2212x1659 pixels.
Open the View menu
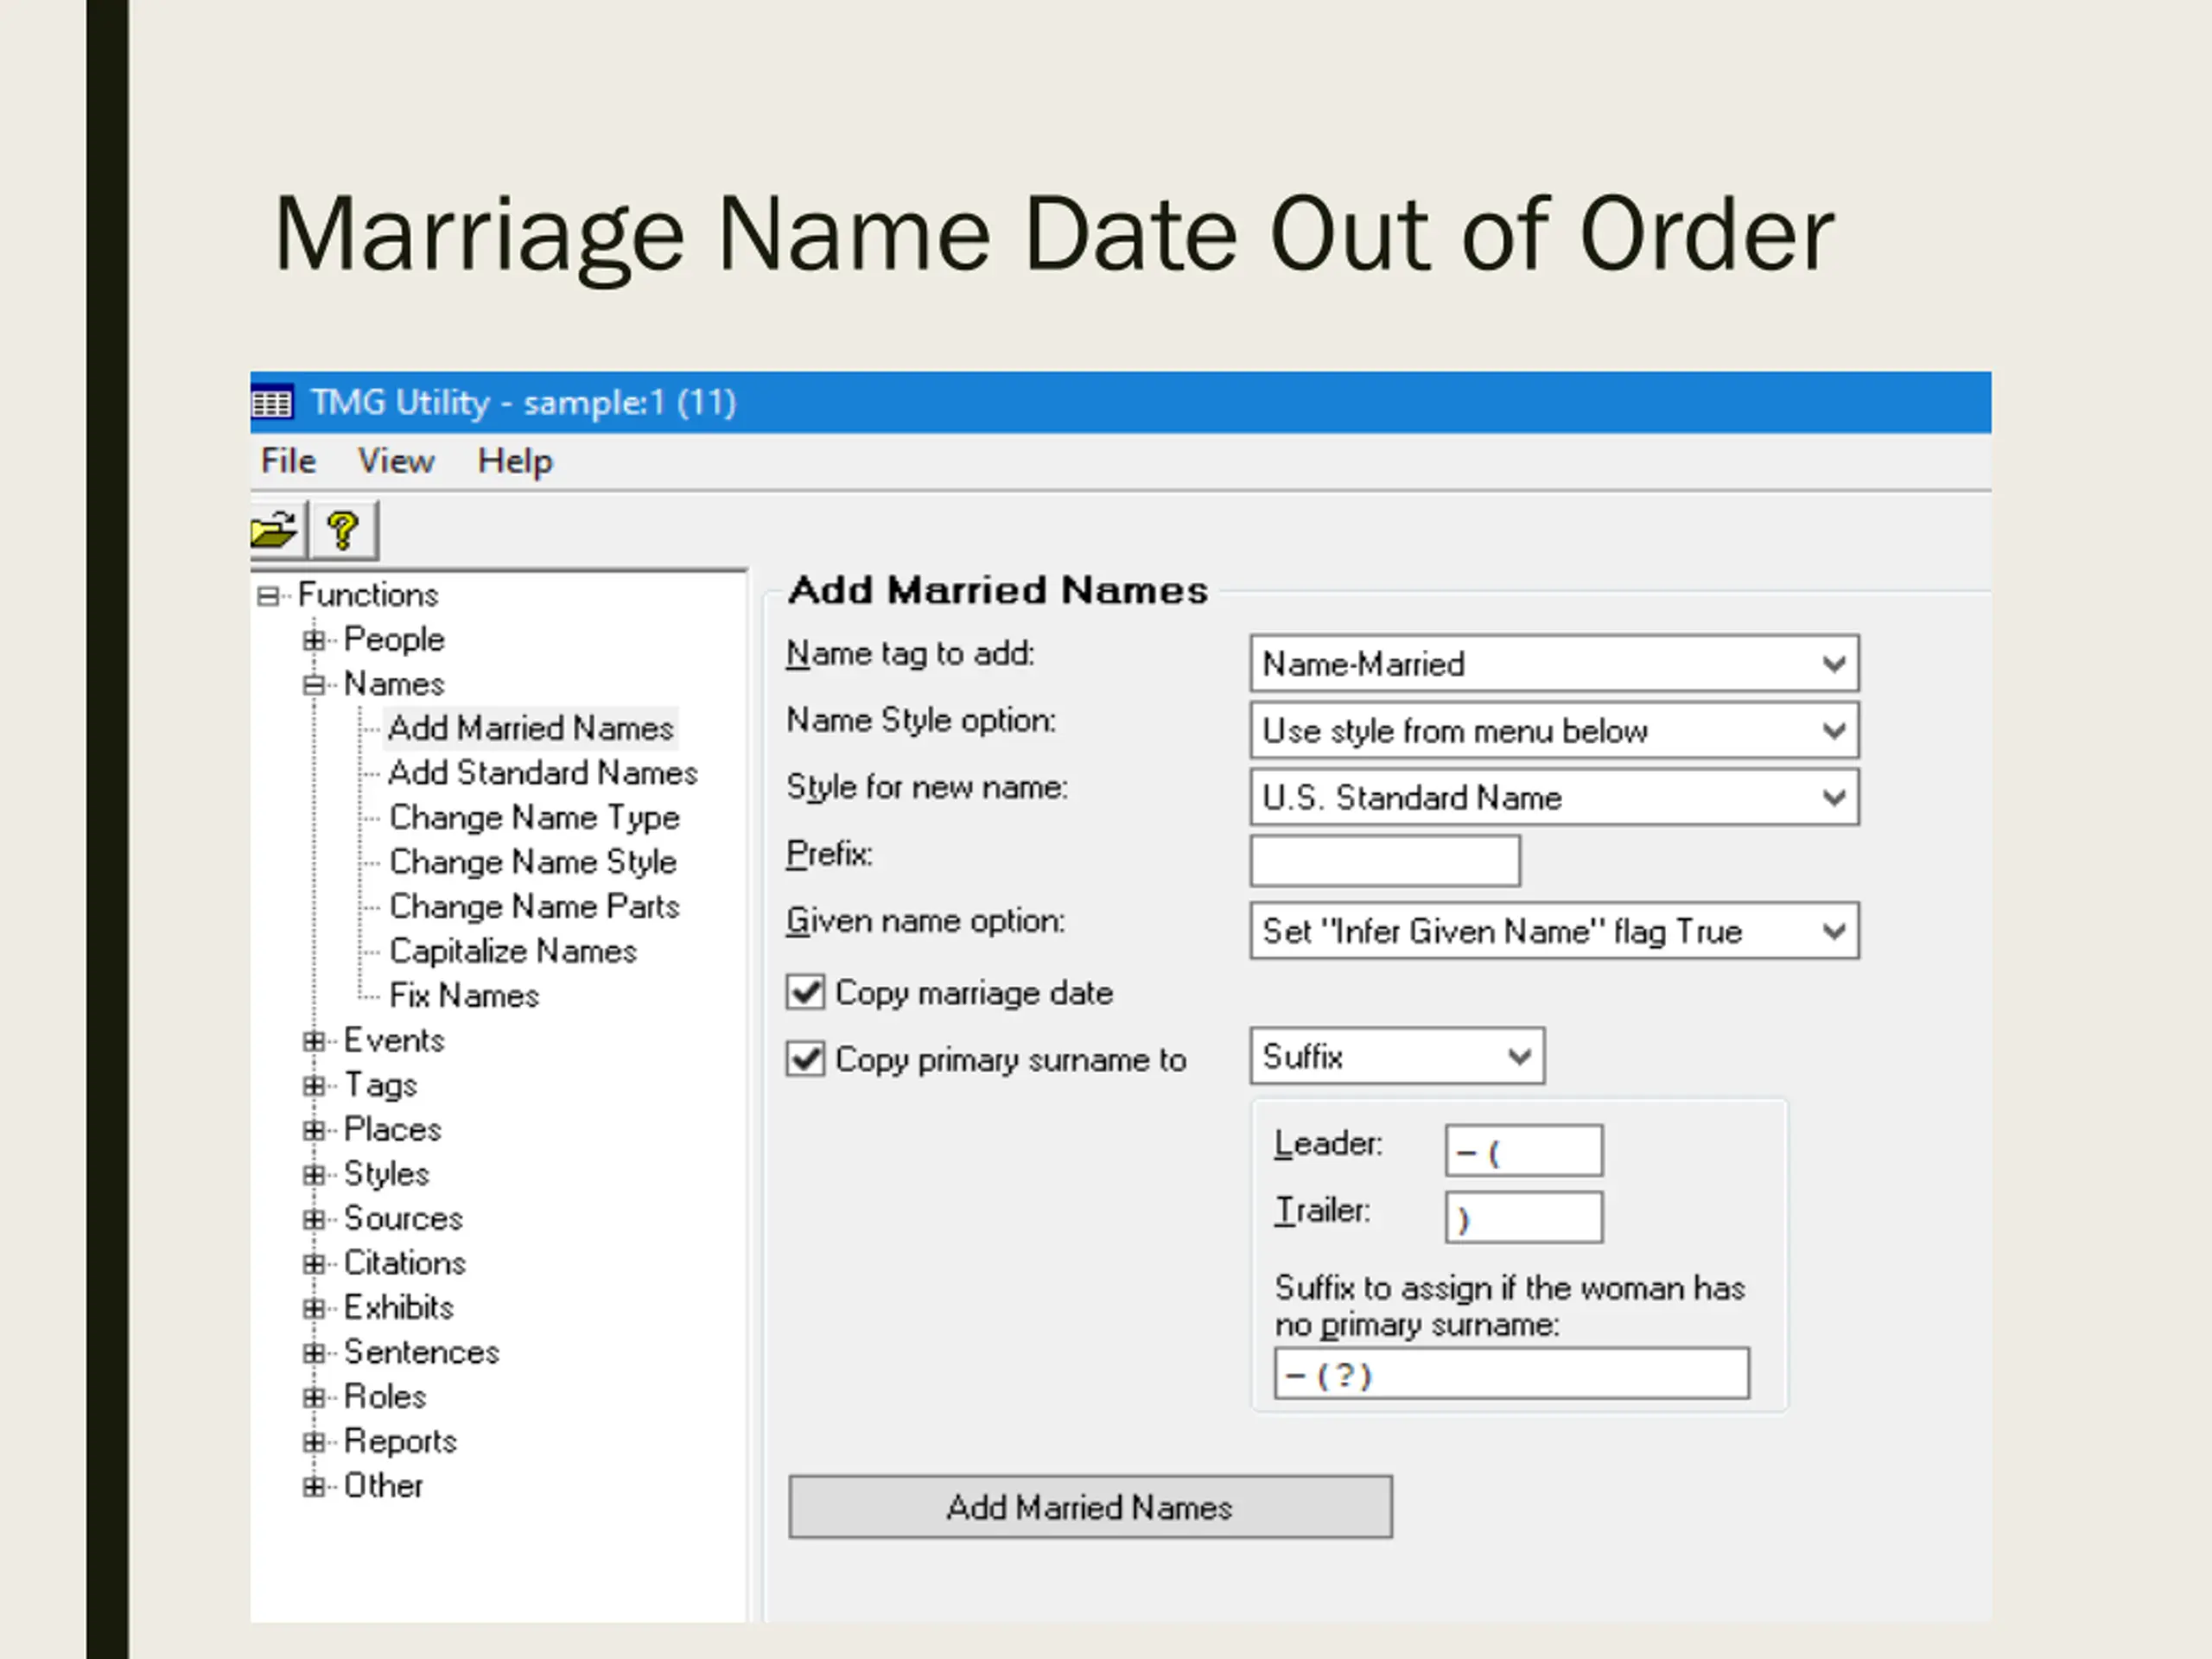point(396,461)
